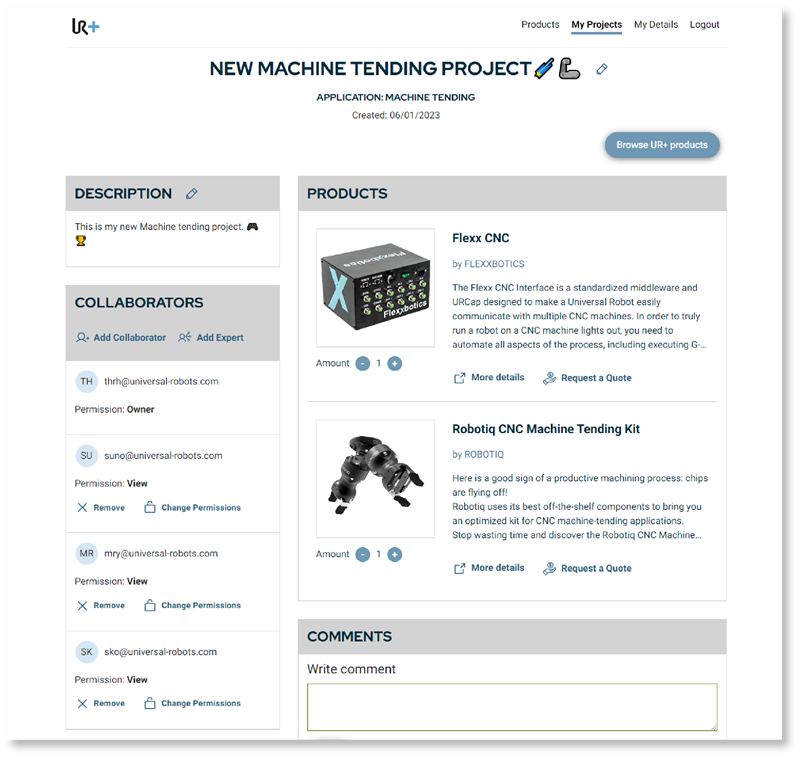Screen dimensions: 800x758
Task: Increase Robotiq kit amount with plus
Action: click(x=394, y=554)
